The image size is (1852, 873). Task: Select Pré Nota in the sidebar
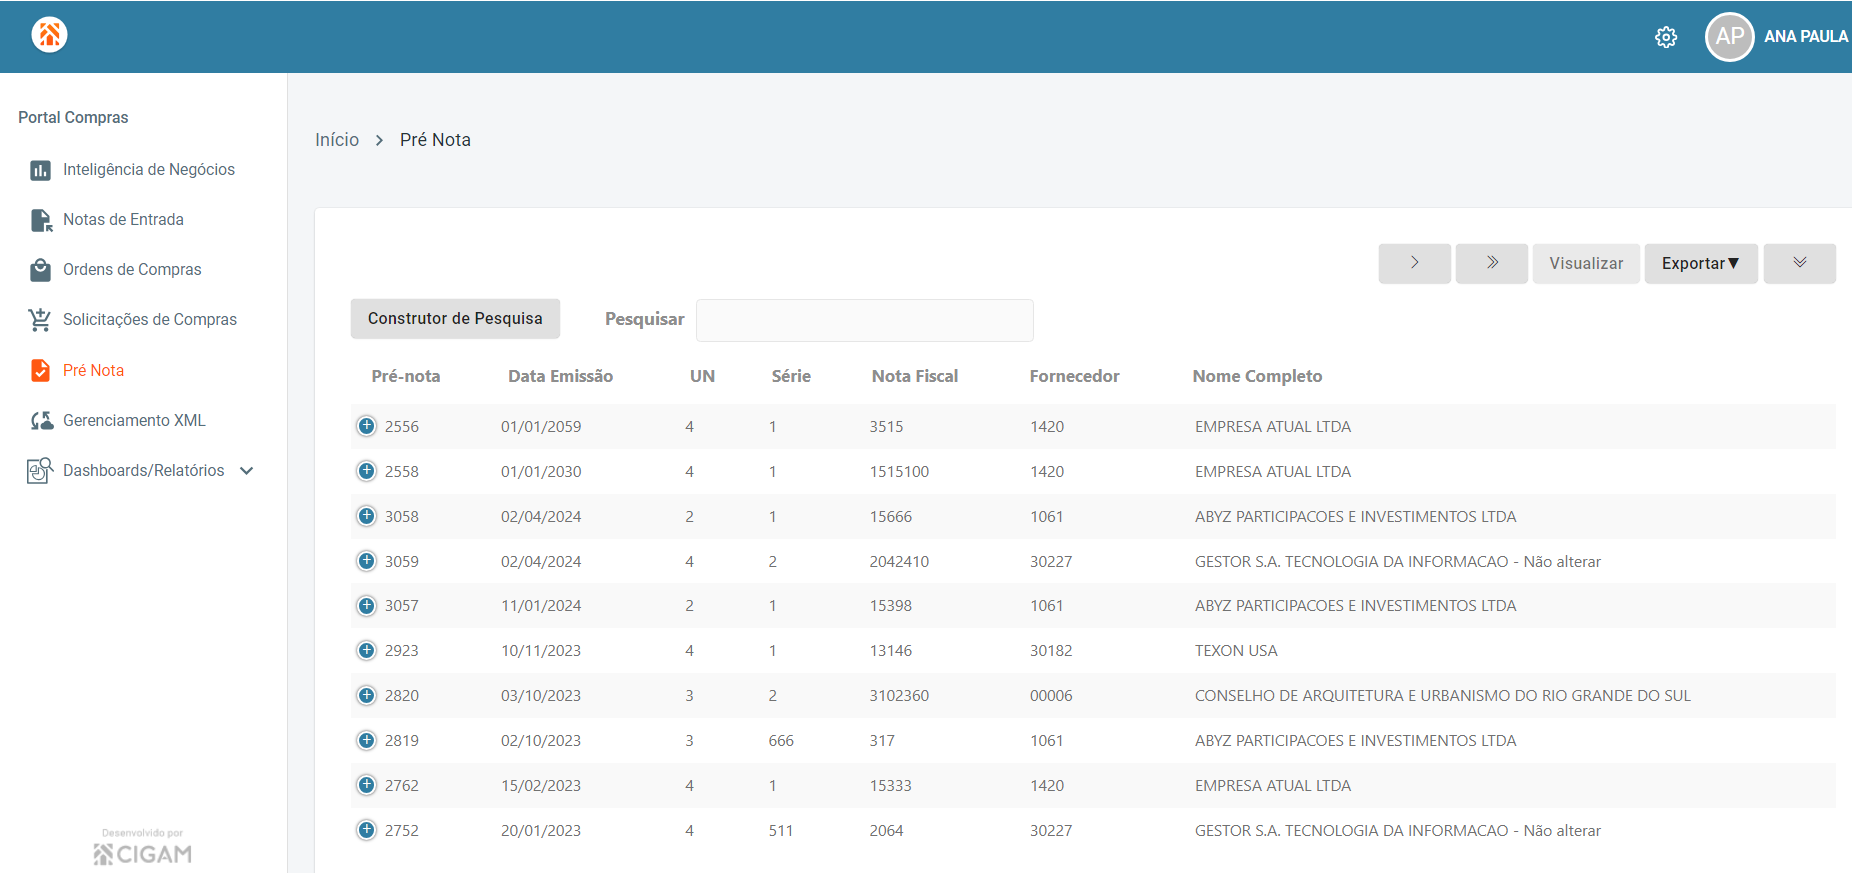point(93,370)
